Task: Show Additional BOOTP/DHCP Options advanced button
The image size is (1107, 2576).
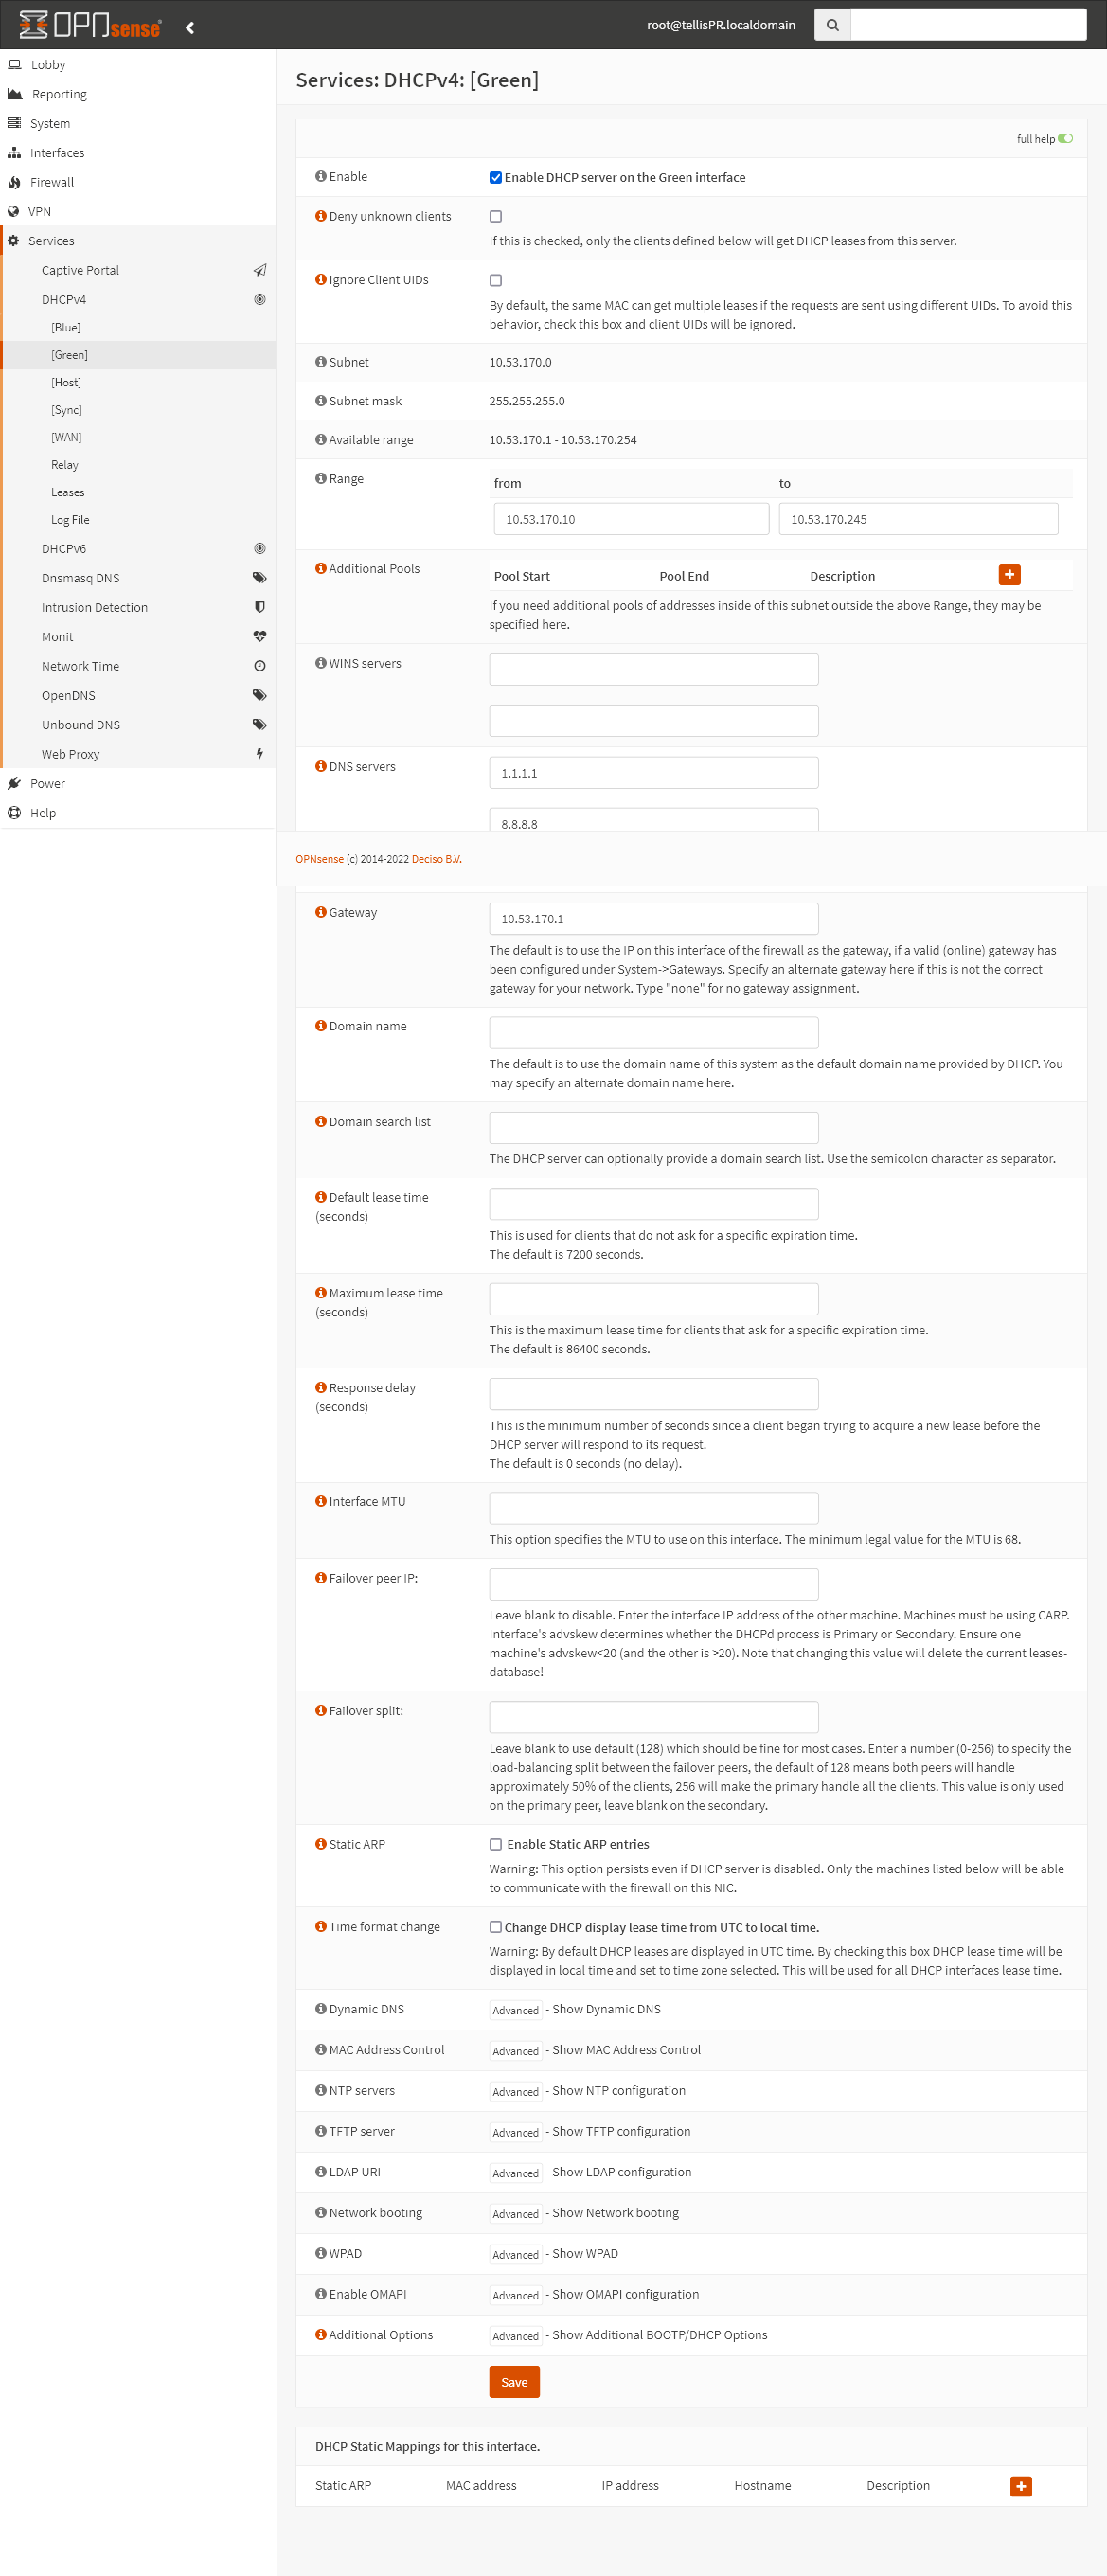Action: click(x=516, y=2336)
